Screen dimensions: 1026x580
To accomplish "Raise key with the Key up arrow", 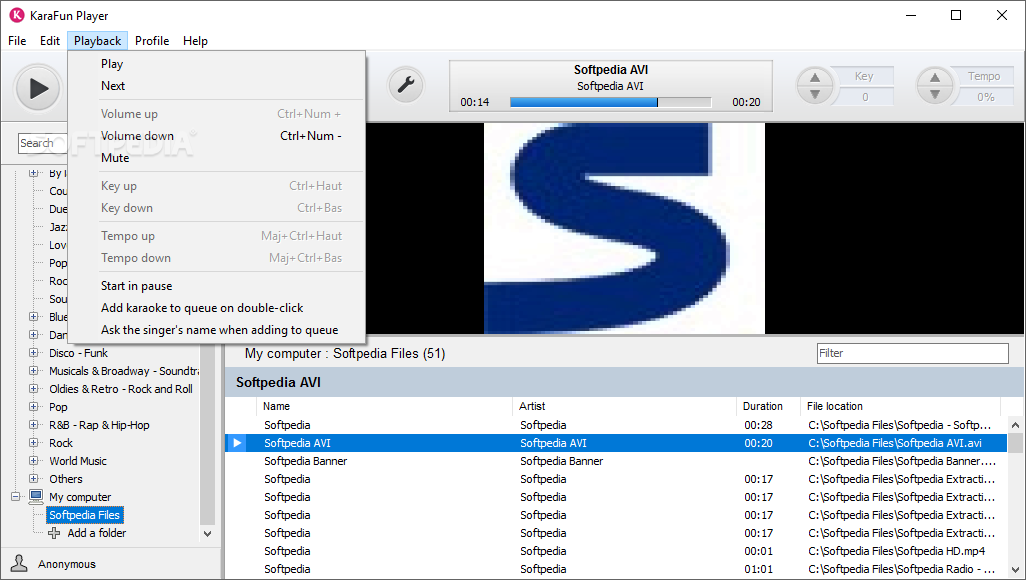I will pyautogui.click(x=815, y=77).
